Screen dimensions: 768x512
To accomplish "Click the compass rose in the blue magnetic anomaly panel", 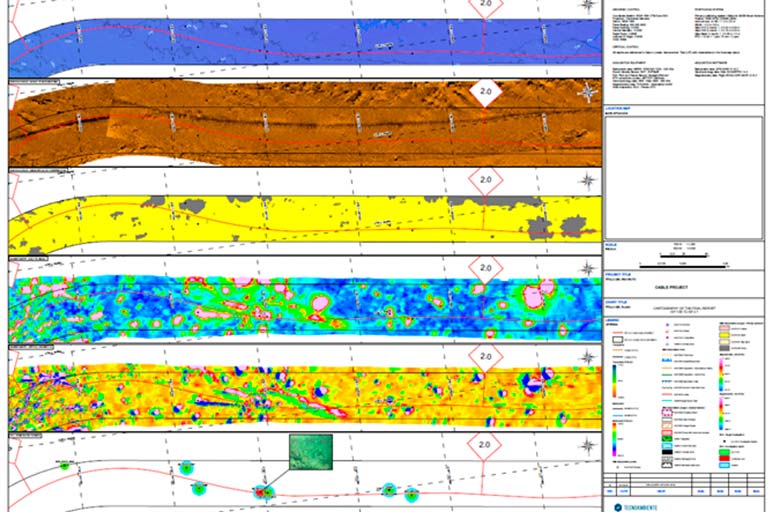I will [x=588, y=268].
